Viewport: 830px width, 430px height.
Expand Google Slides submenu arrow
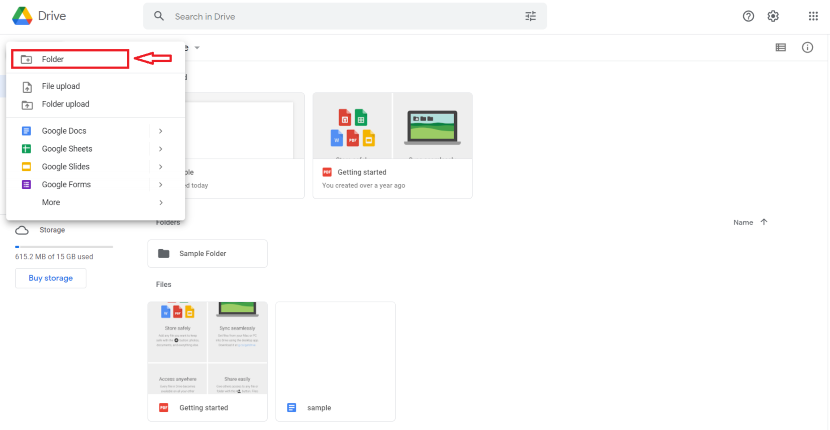pyautogui.click(x=160, y=167)
